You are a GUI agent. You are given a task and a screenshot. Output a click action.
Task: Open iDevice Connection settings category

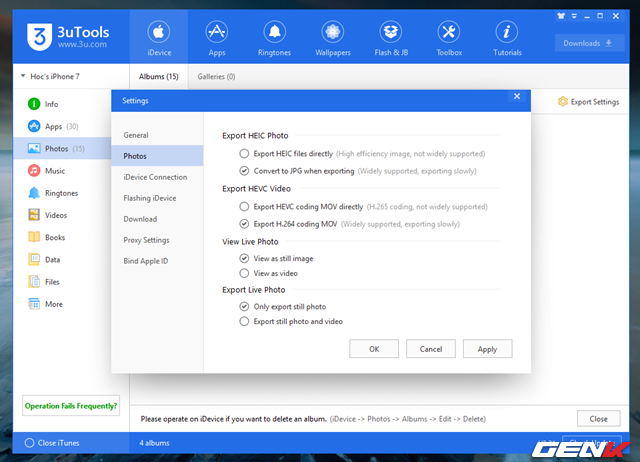click(x=157, y=177)
